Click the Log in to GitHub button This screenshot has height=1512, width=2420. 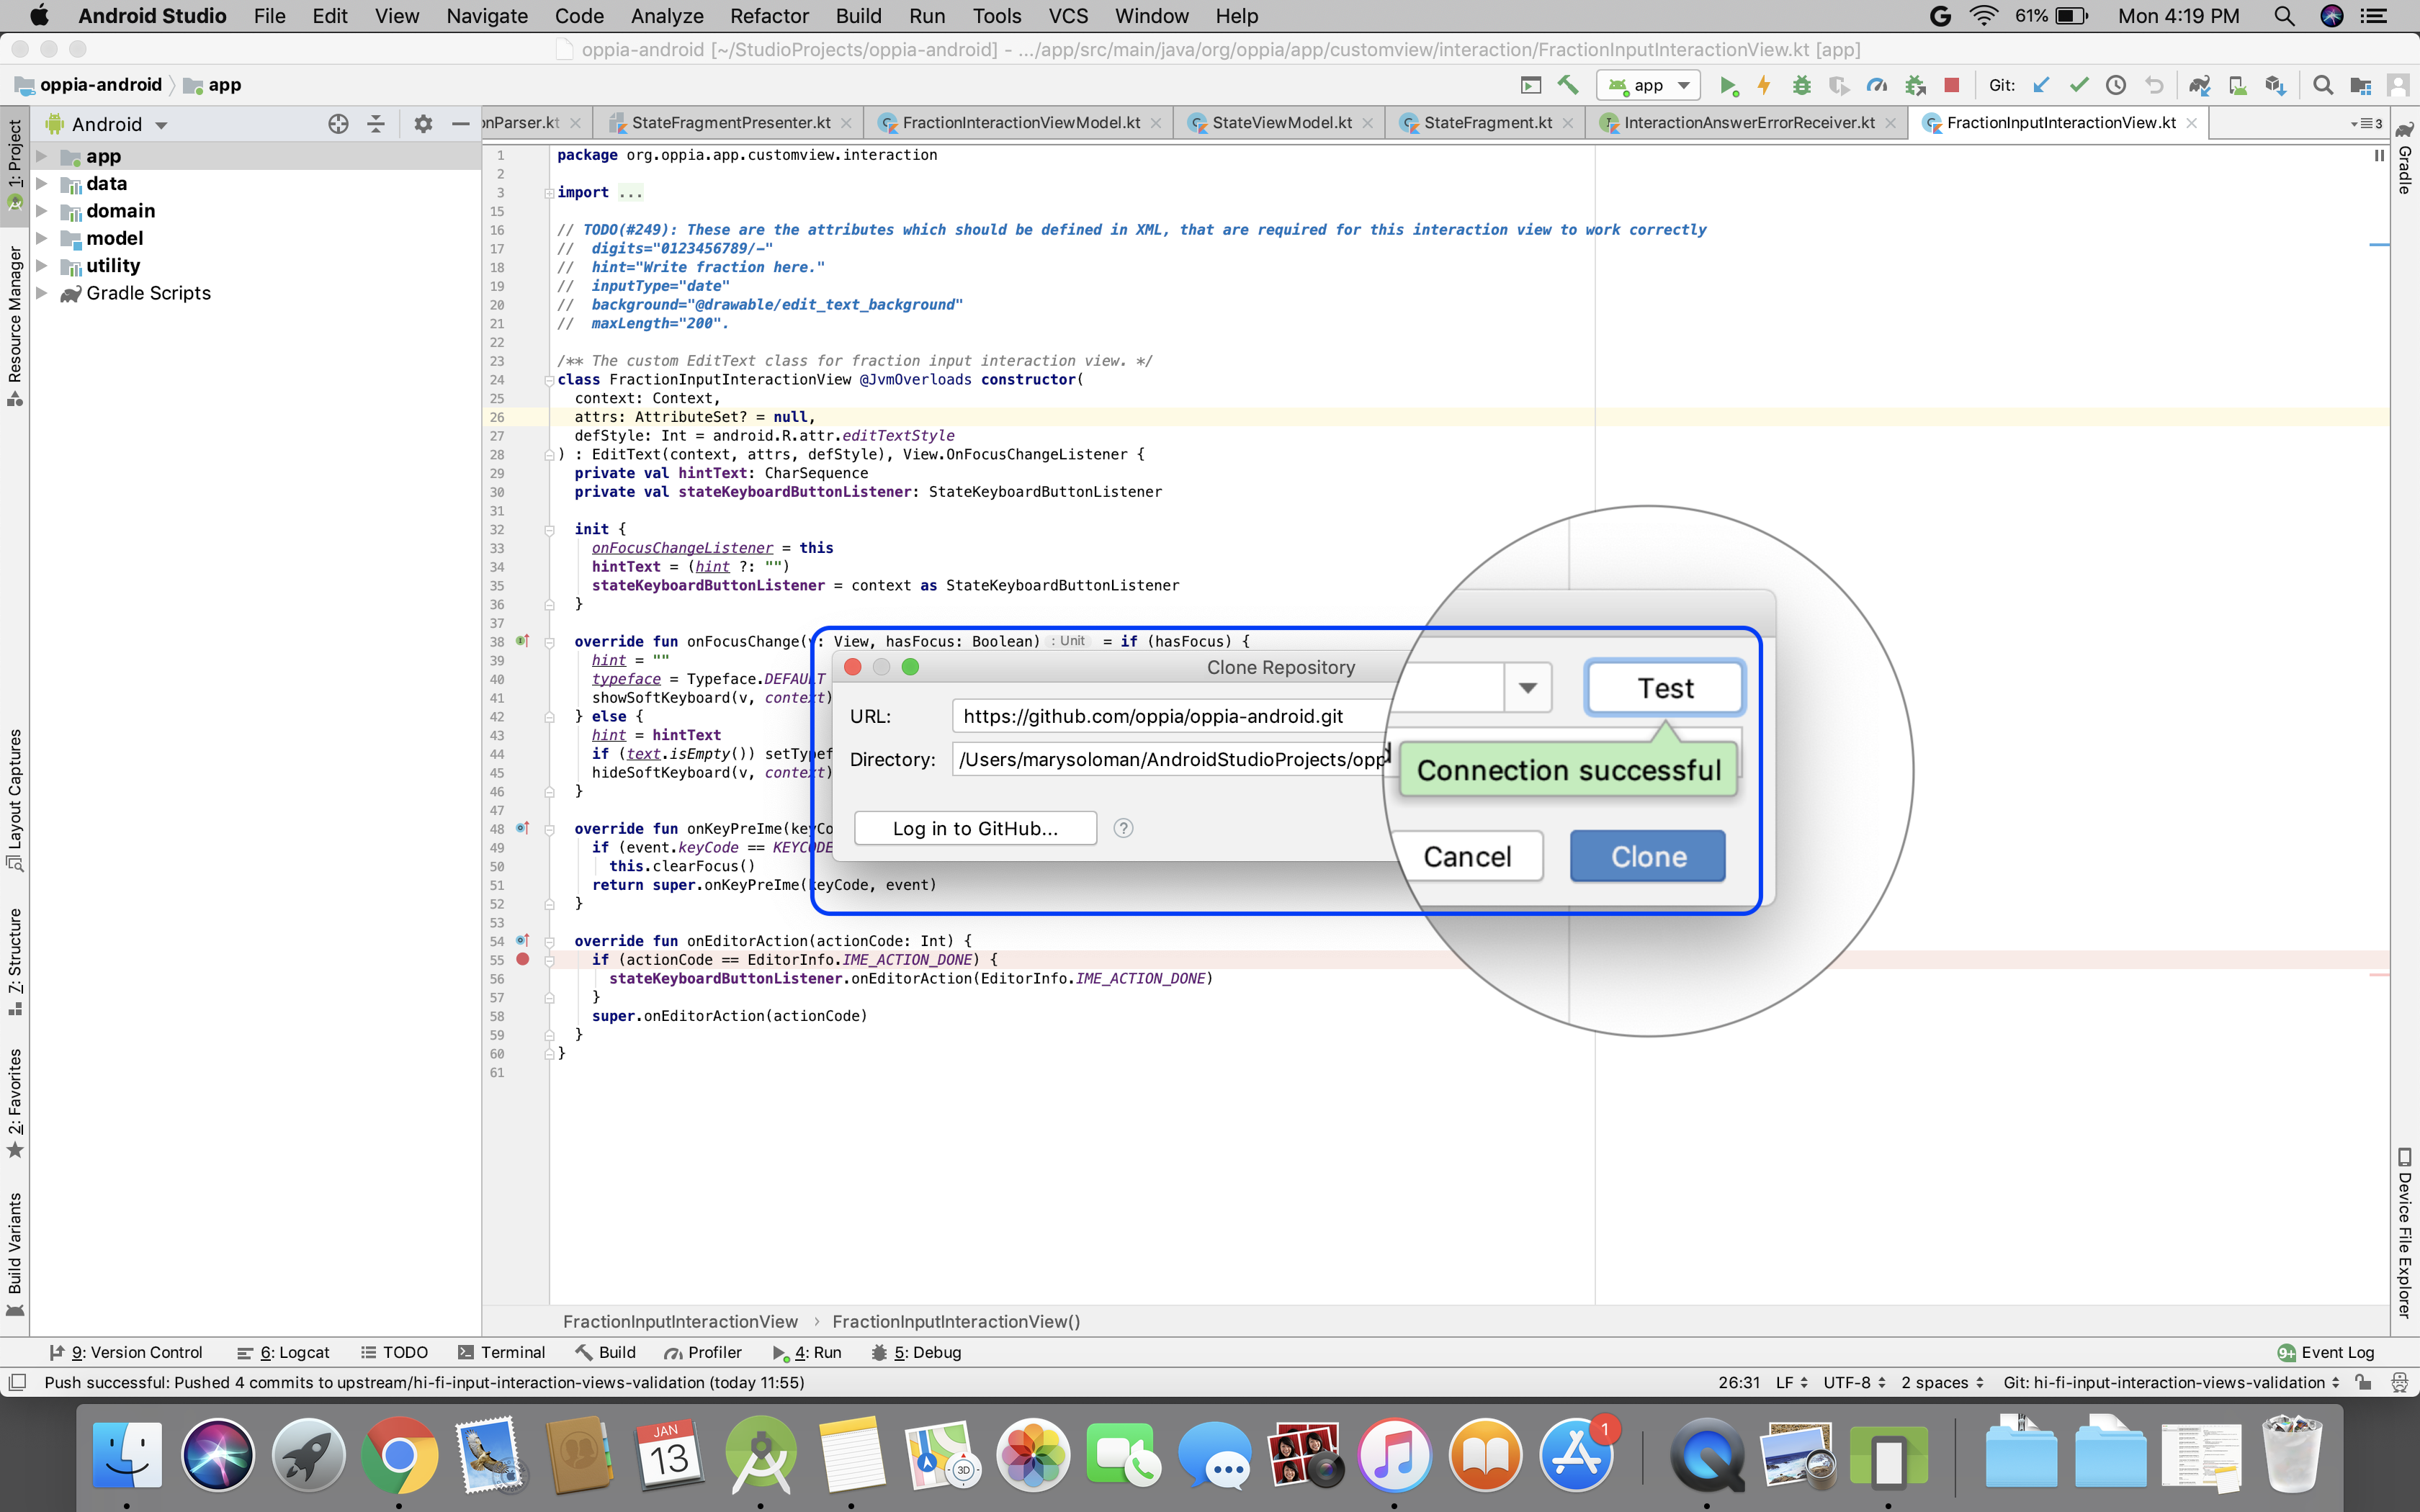(976, 827)
